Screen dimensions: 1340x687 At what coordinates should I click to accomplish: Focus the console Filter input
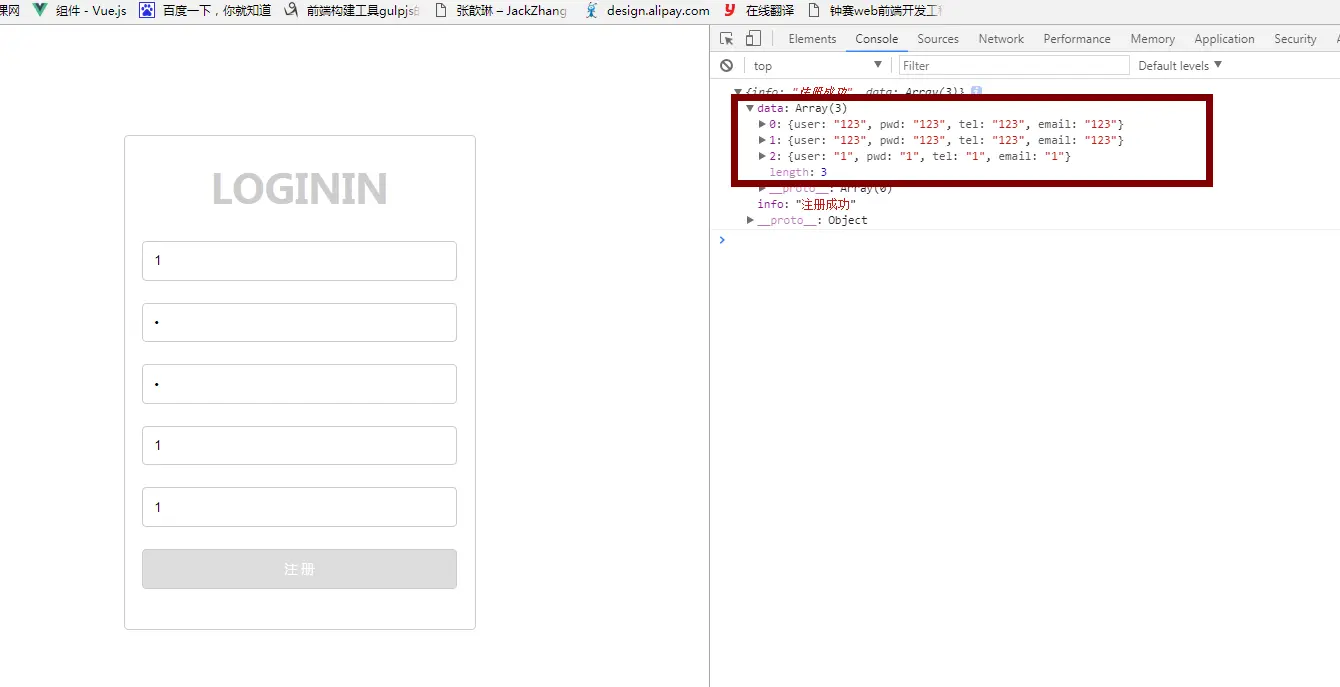coord(1014,66)
